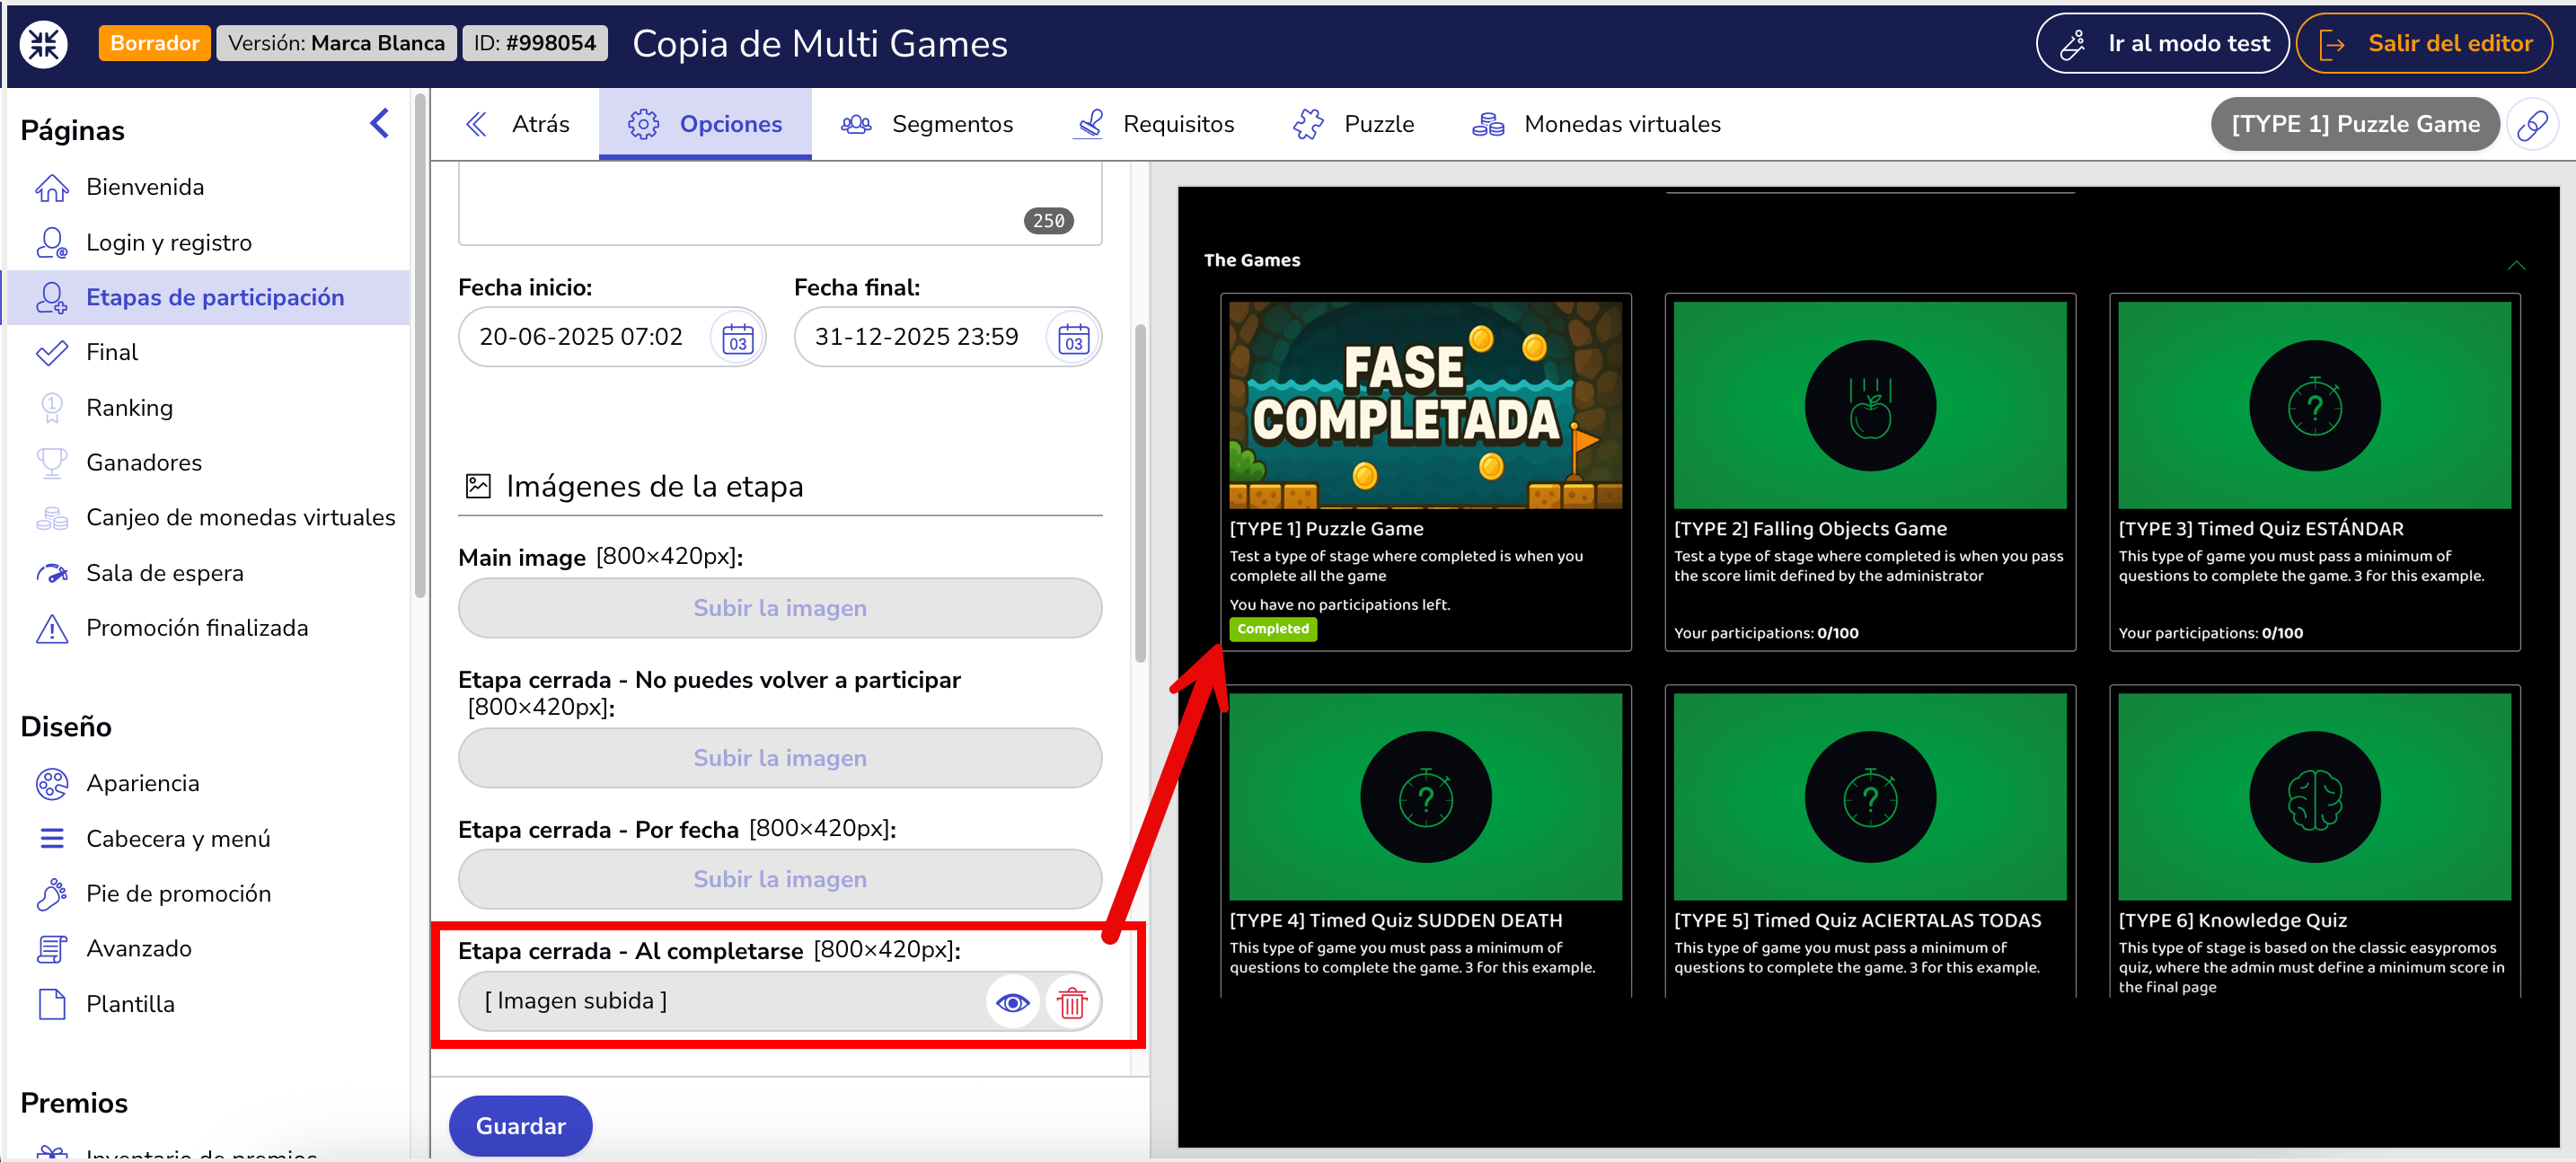Open the Apariencia design settings
2576x1162 pixels.
[x=142, y=783]
